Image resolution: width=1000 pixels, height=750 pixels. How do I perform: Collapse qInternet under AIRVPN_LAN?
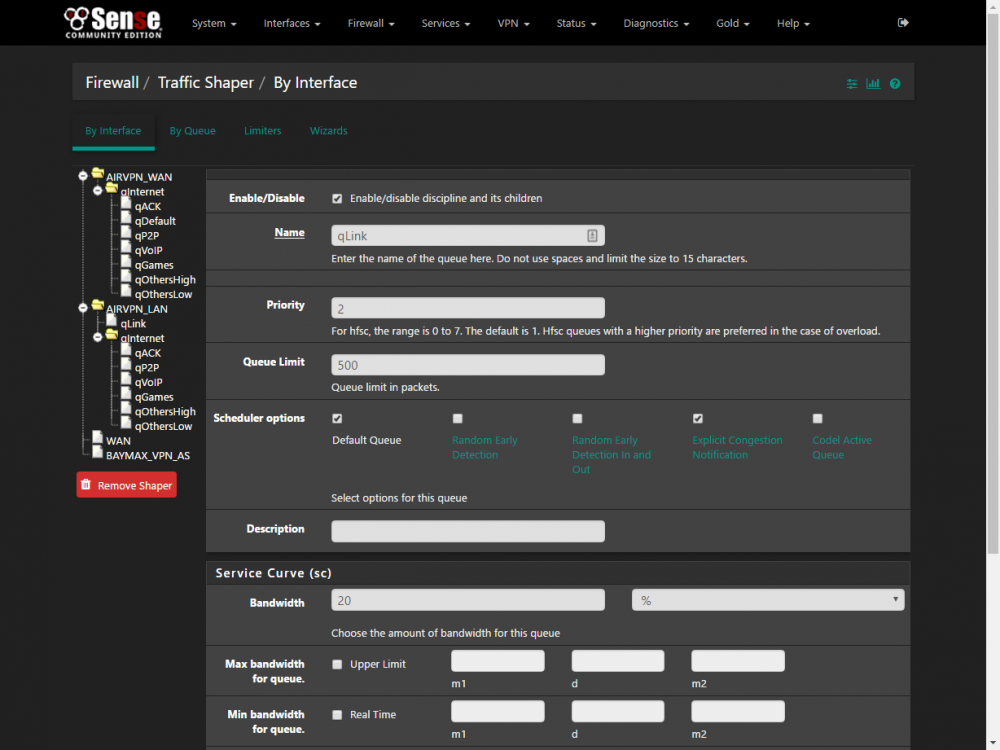pyautogui.click(x=98, y=337)
